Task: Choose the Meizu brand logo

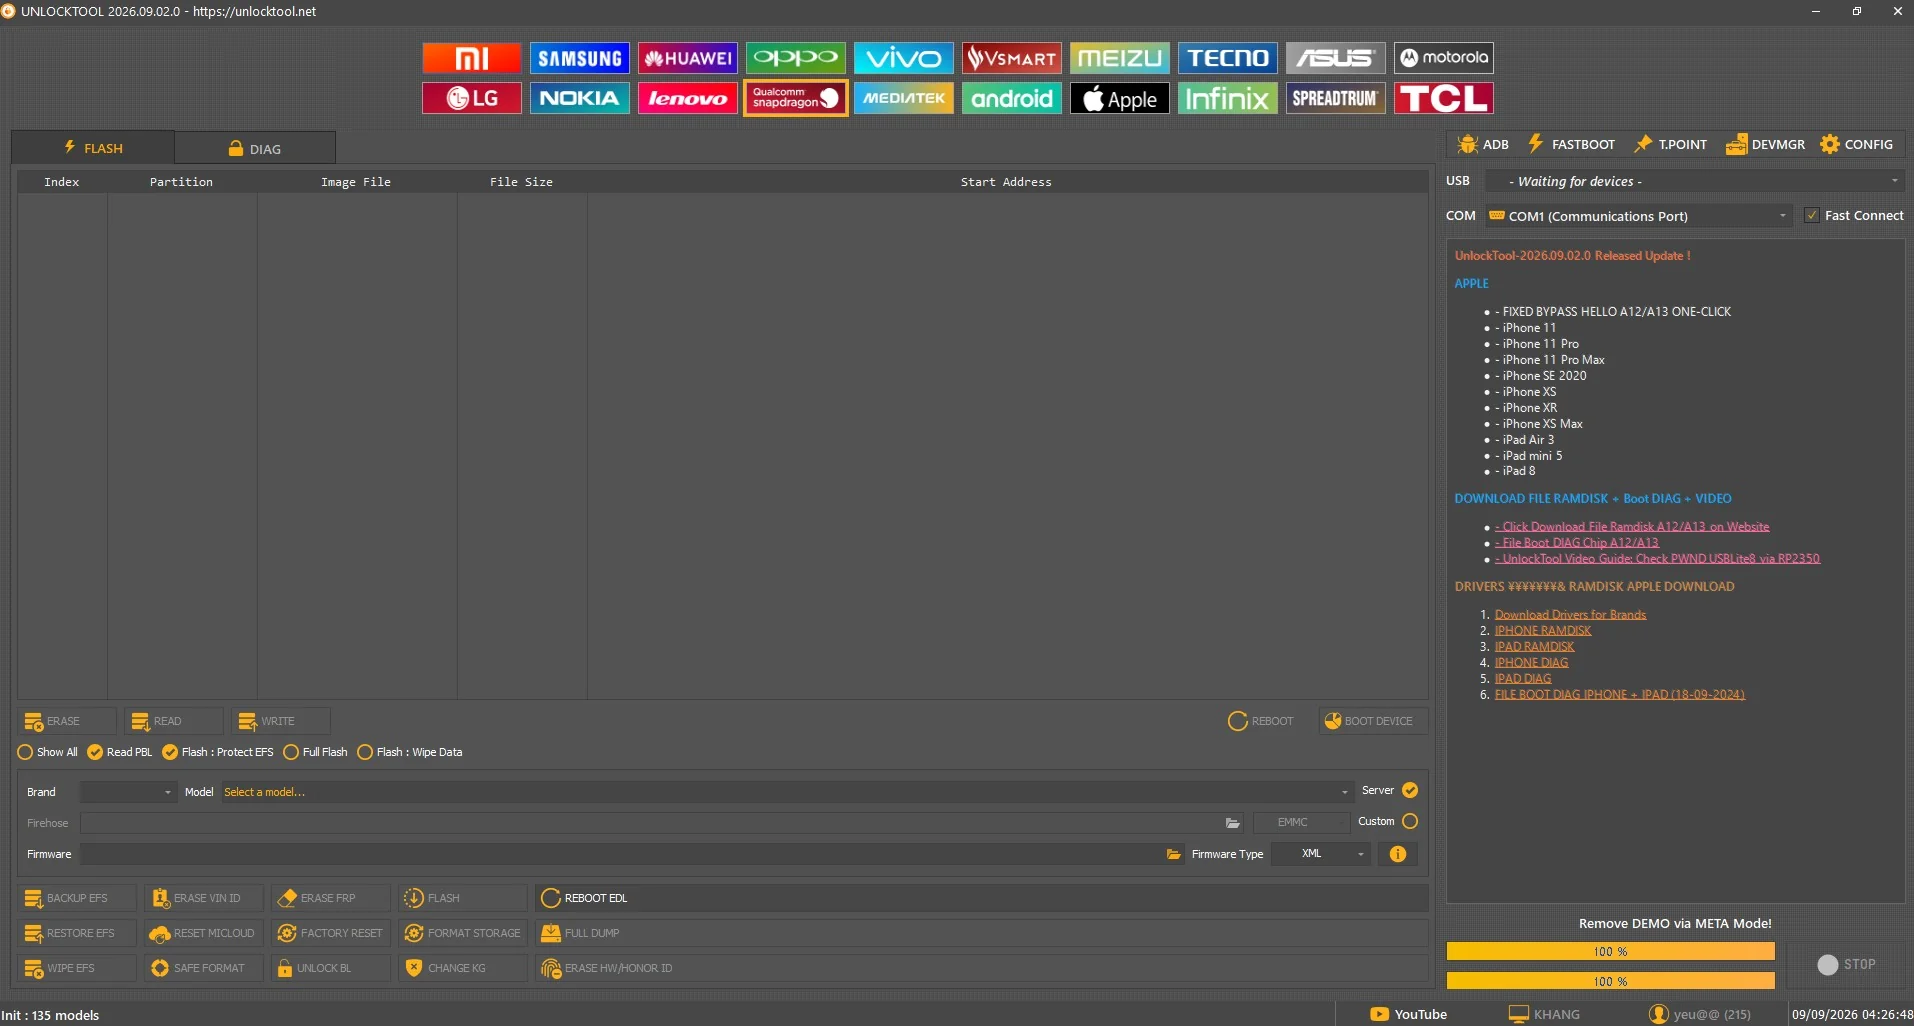Action: click(1119, 58)
